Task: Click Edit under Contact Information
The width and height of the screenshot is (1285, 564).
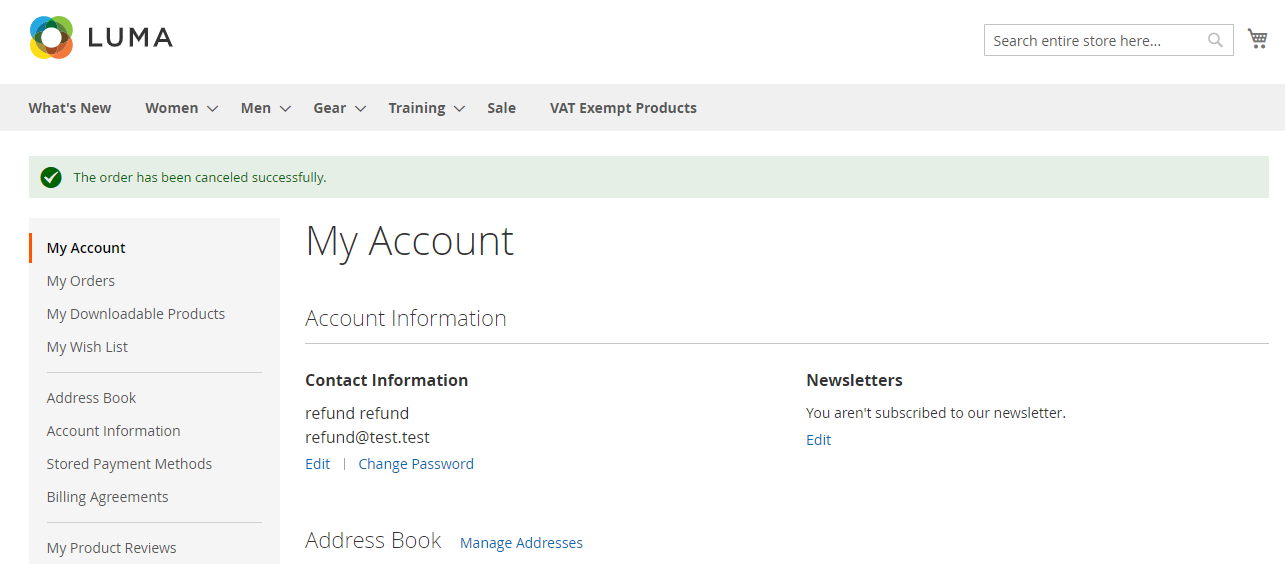Action: pyautogui.click(x=317, y=464)
